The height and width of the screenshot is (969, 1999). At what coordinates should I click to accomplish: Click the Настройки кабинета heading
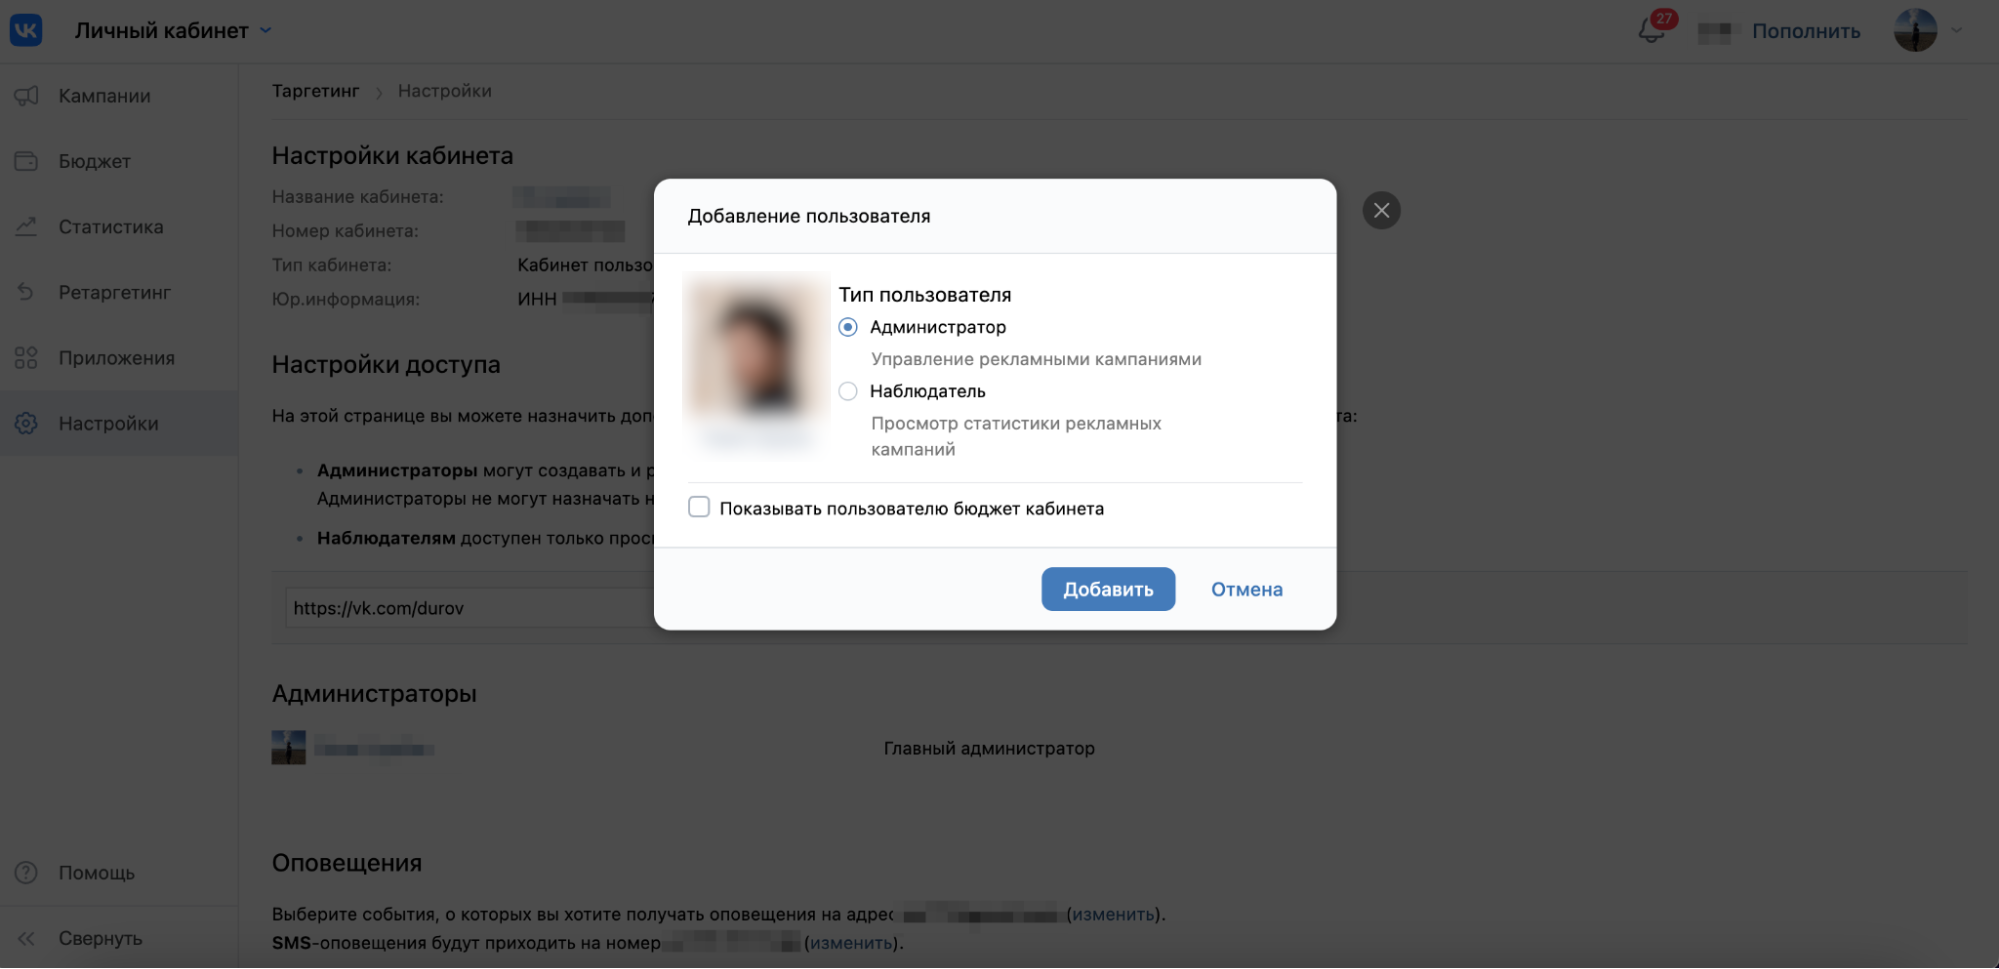pyautogui.click(x=392, y=156)
